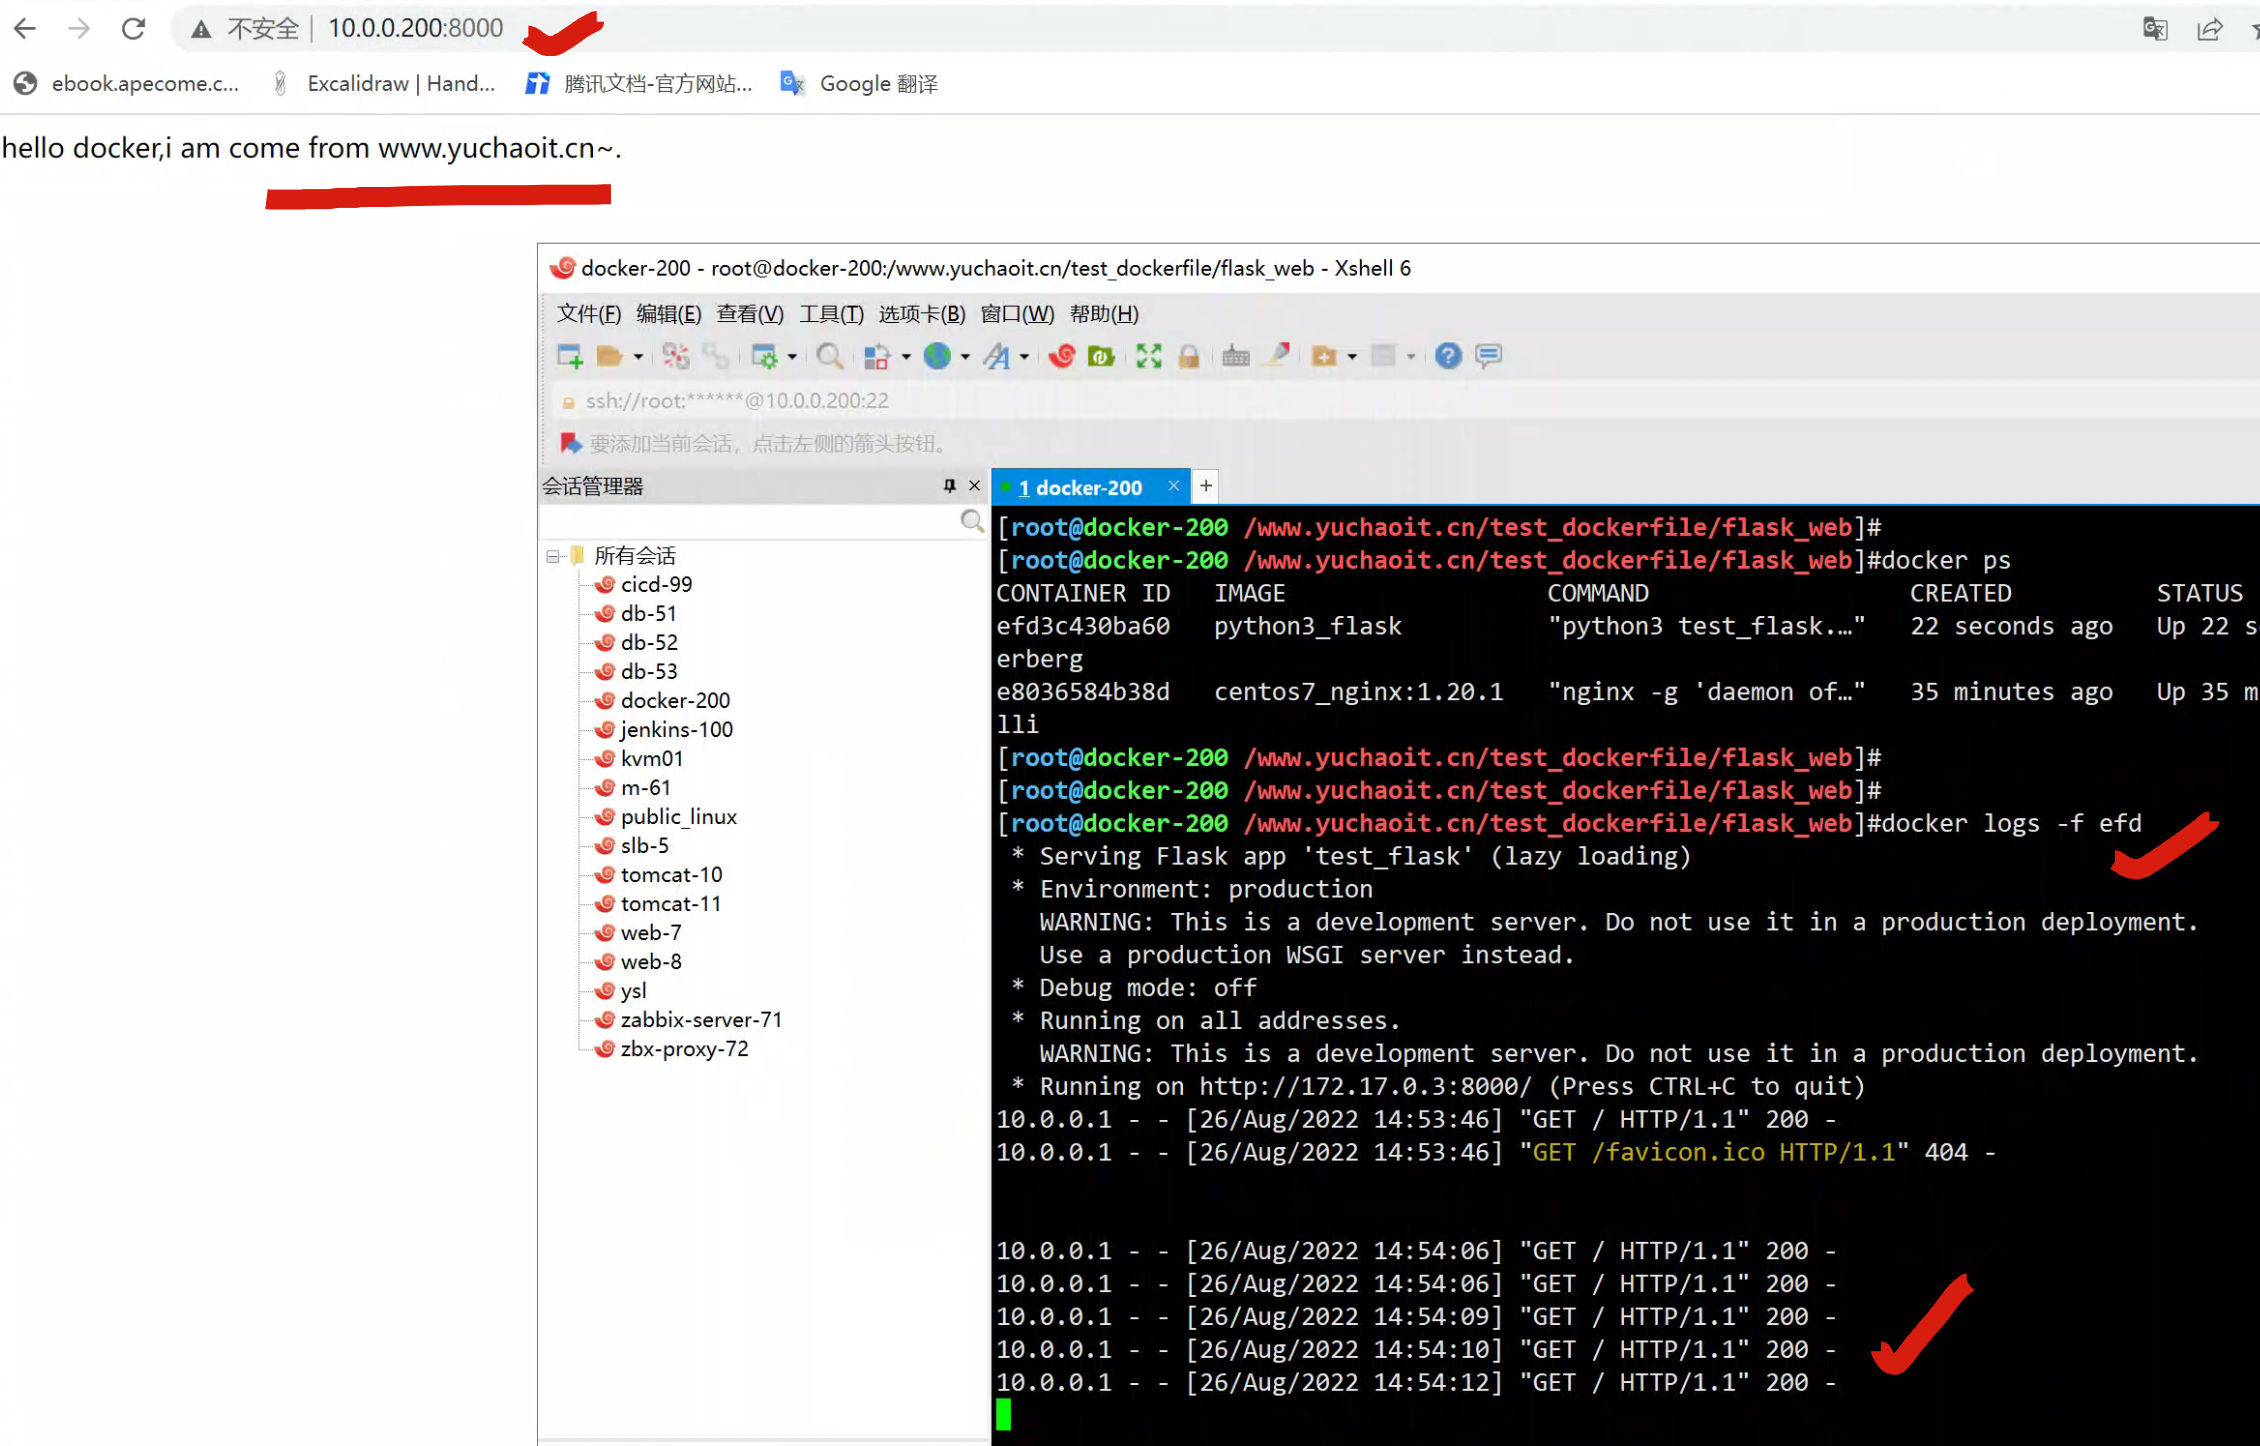This screenshot has width=2260, height=1446.
Task: Pin the session manager panel
Action: pos(949,486)
